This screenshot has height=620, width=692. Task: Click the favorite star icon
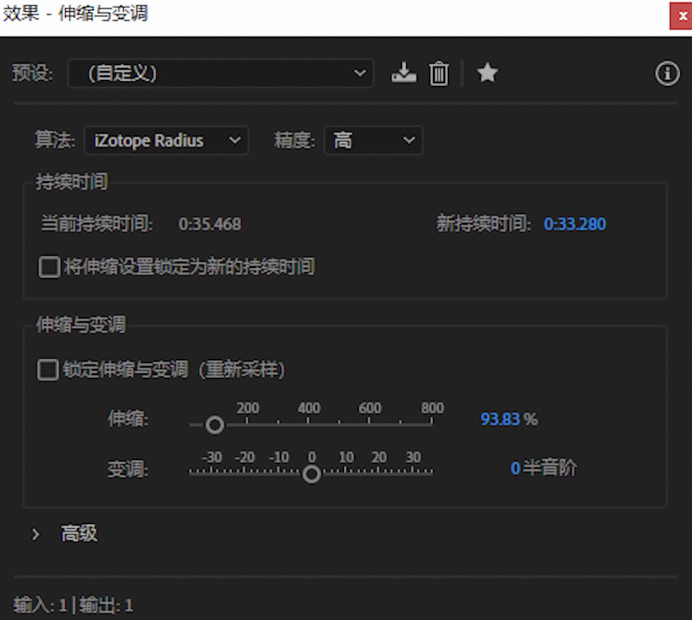pyautogui.click(x=487, y=73)
